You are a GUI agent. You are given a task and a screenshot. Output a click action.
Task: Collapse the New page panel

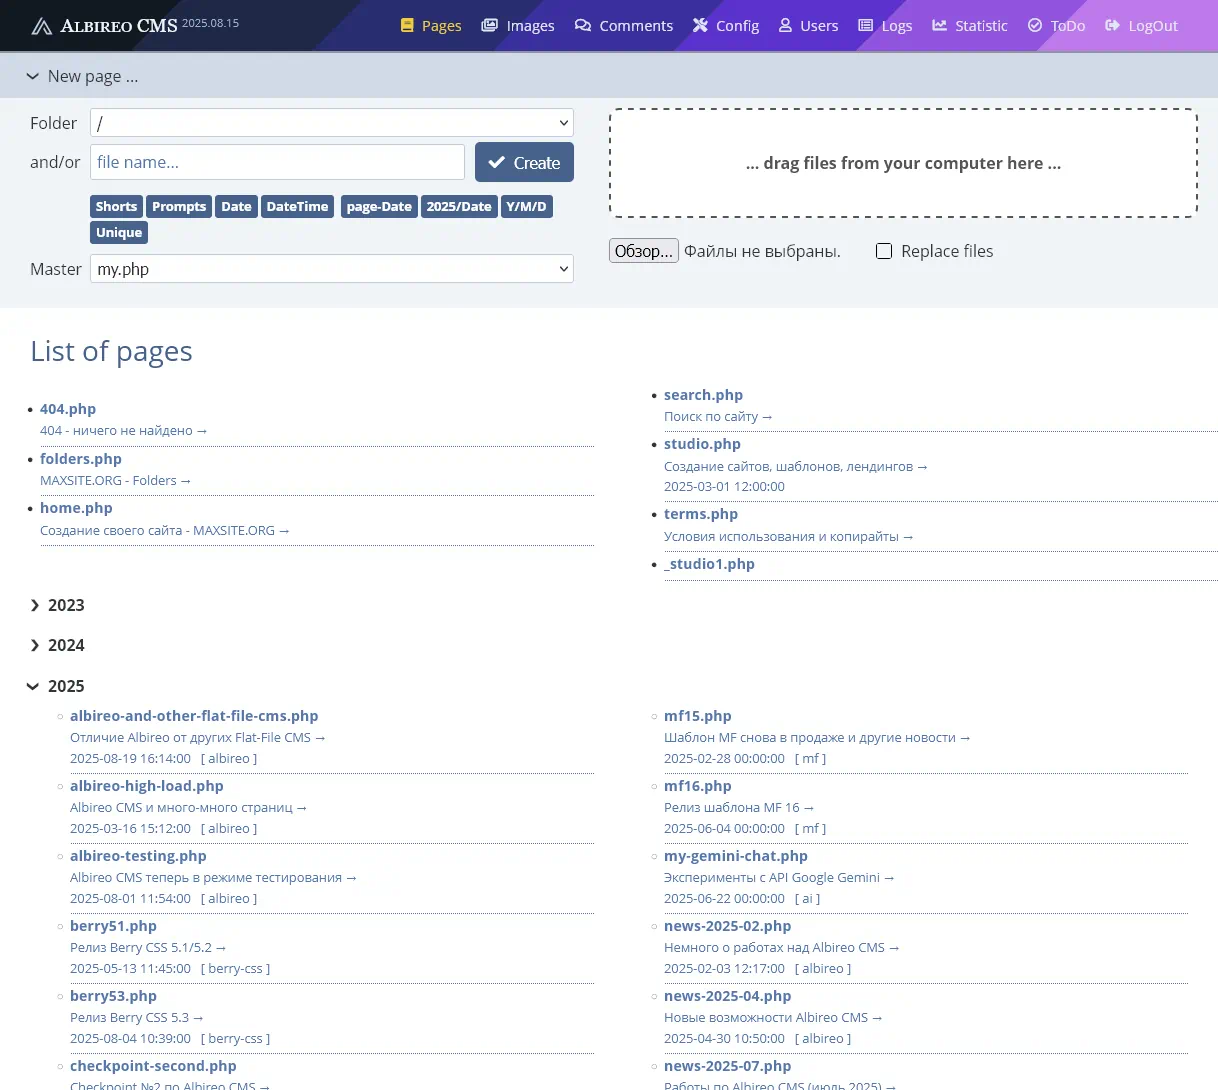33,75
